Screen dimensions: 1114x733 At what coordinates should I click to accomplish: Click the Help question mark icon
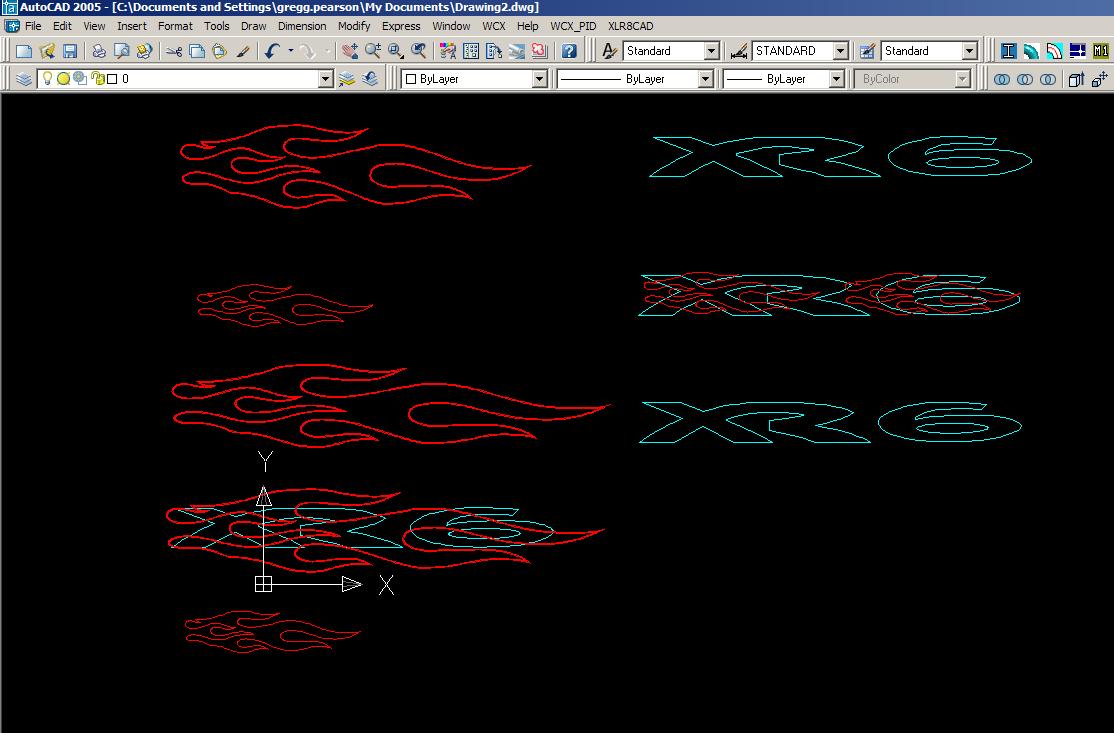[x=568, y=51]
